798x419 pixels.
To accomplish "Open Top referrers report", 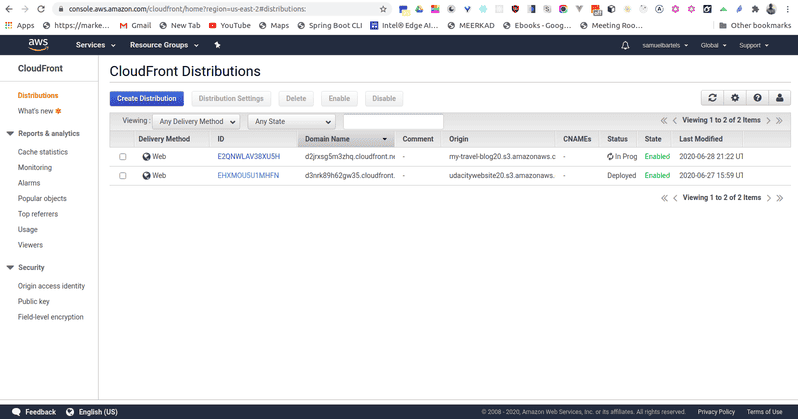I will click(38, 214).
